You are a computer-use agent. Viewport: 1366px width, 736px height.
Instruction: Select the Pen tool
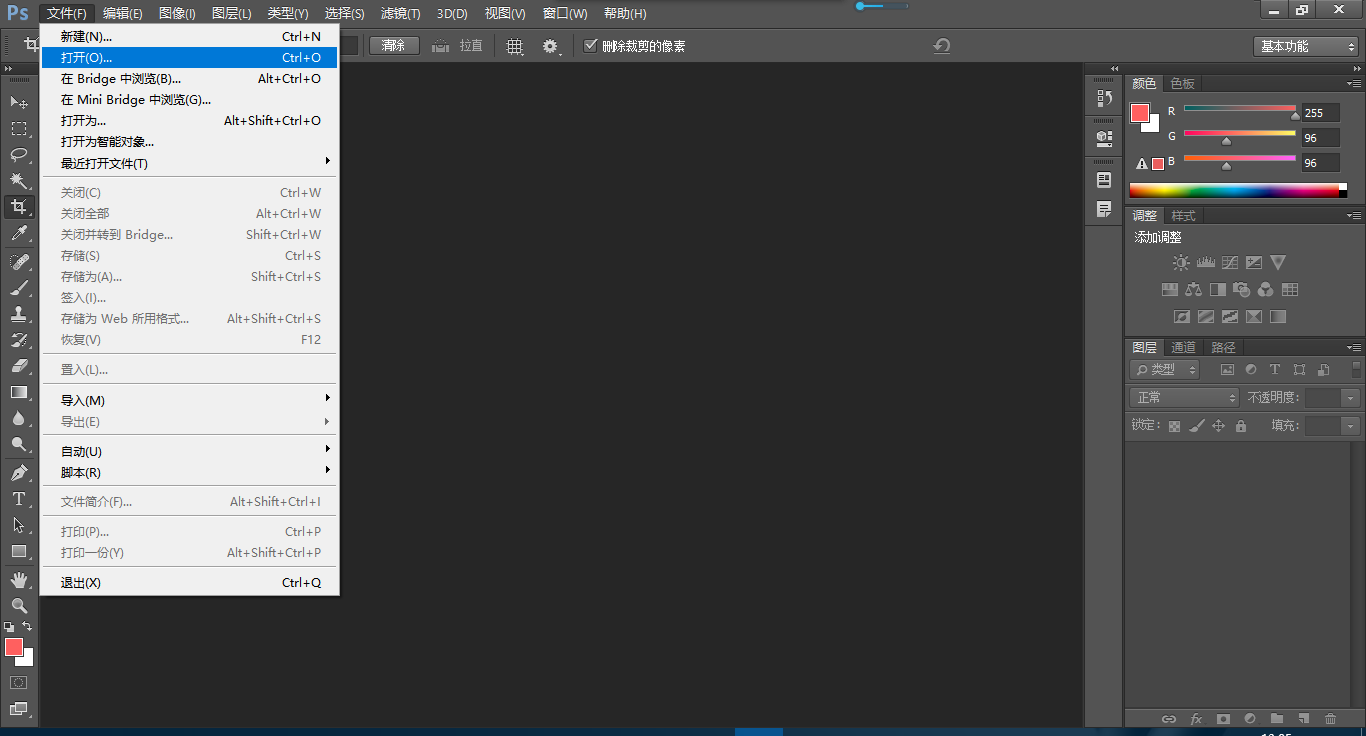19,473
